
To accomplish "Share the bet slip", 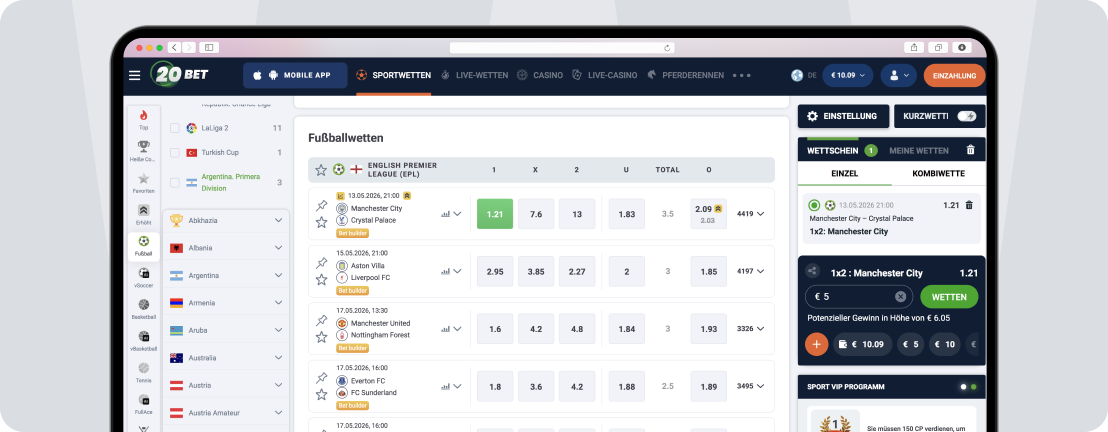I will click(812, 271).
